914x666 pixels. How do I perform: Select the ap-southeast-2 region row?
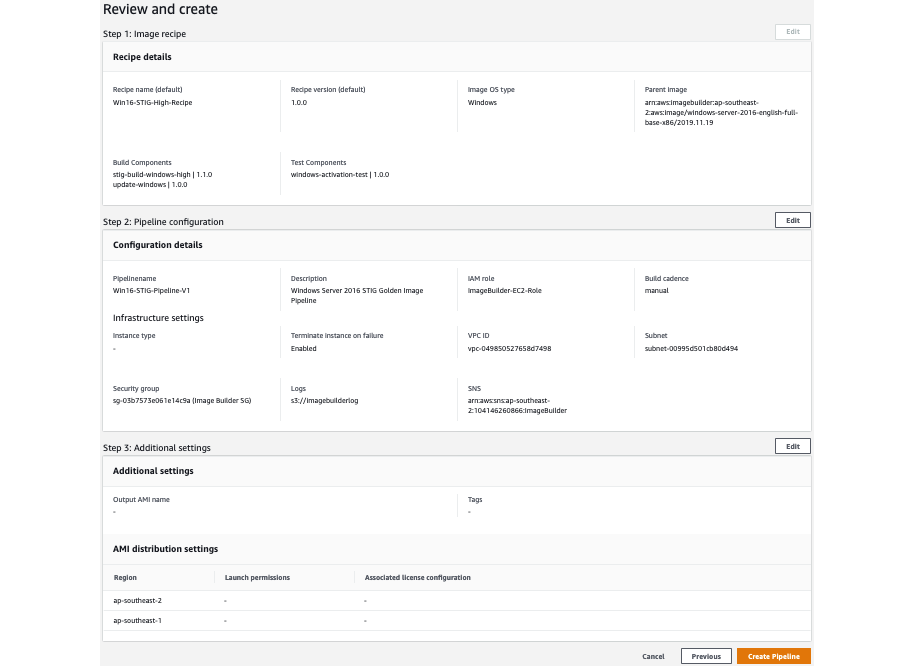(x=137, y=600)
